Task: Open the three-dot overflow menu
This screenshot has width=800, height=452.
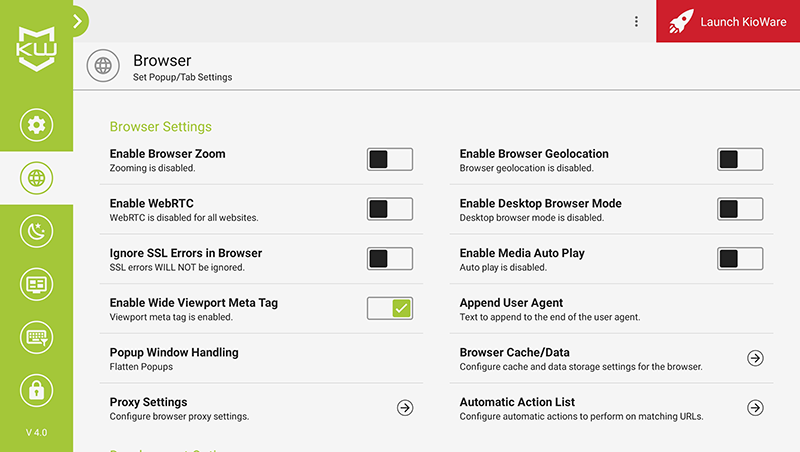Action: 636,21
